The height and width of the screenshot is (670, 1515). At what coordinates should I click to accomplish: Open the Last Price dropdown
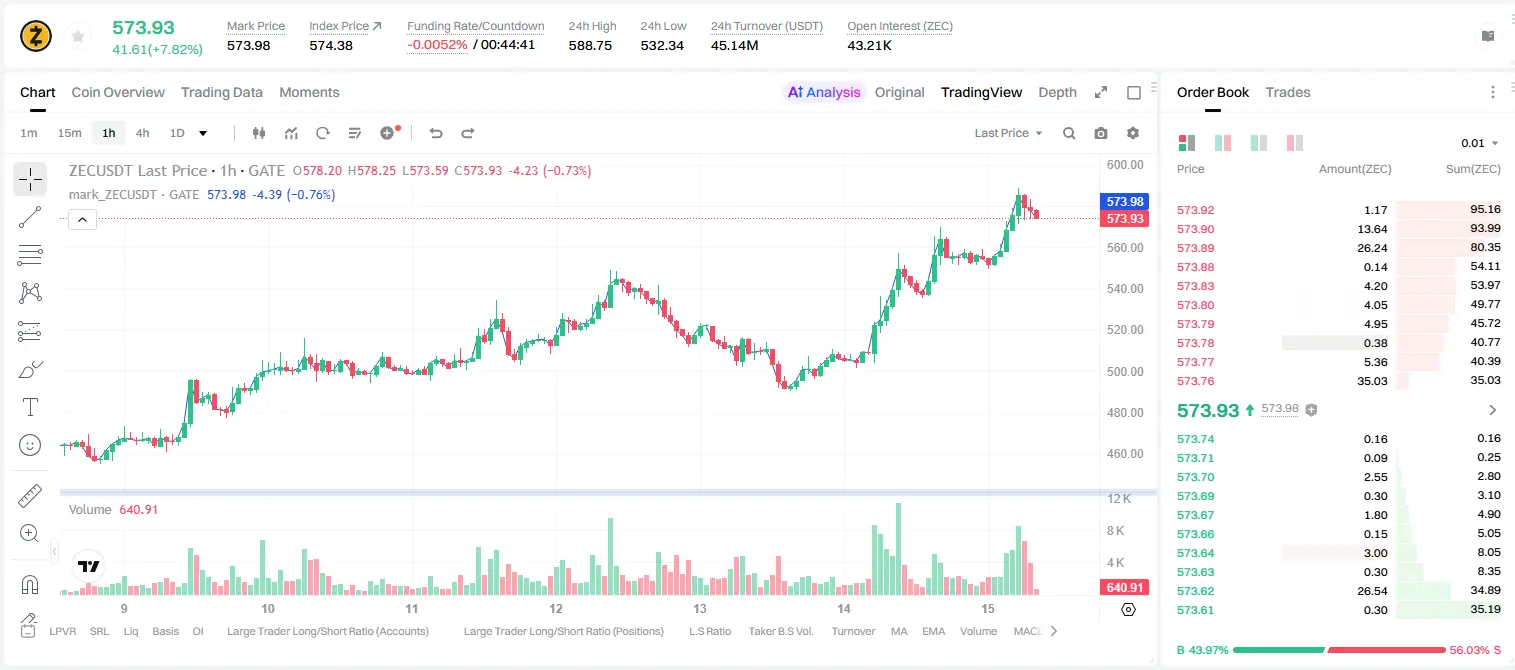point(1008,133)
